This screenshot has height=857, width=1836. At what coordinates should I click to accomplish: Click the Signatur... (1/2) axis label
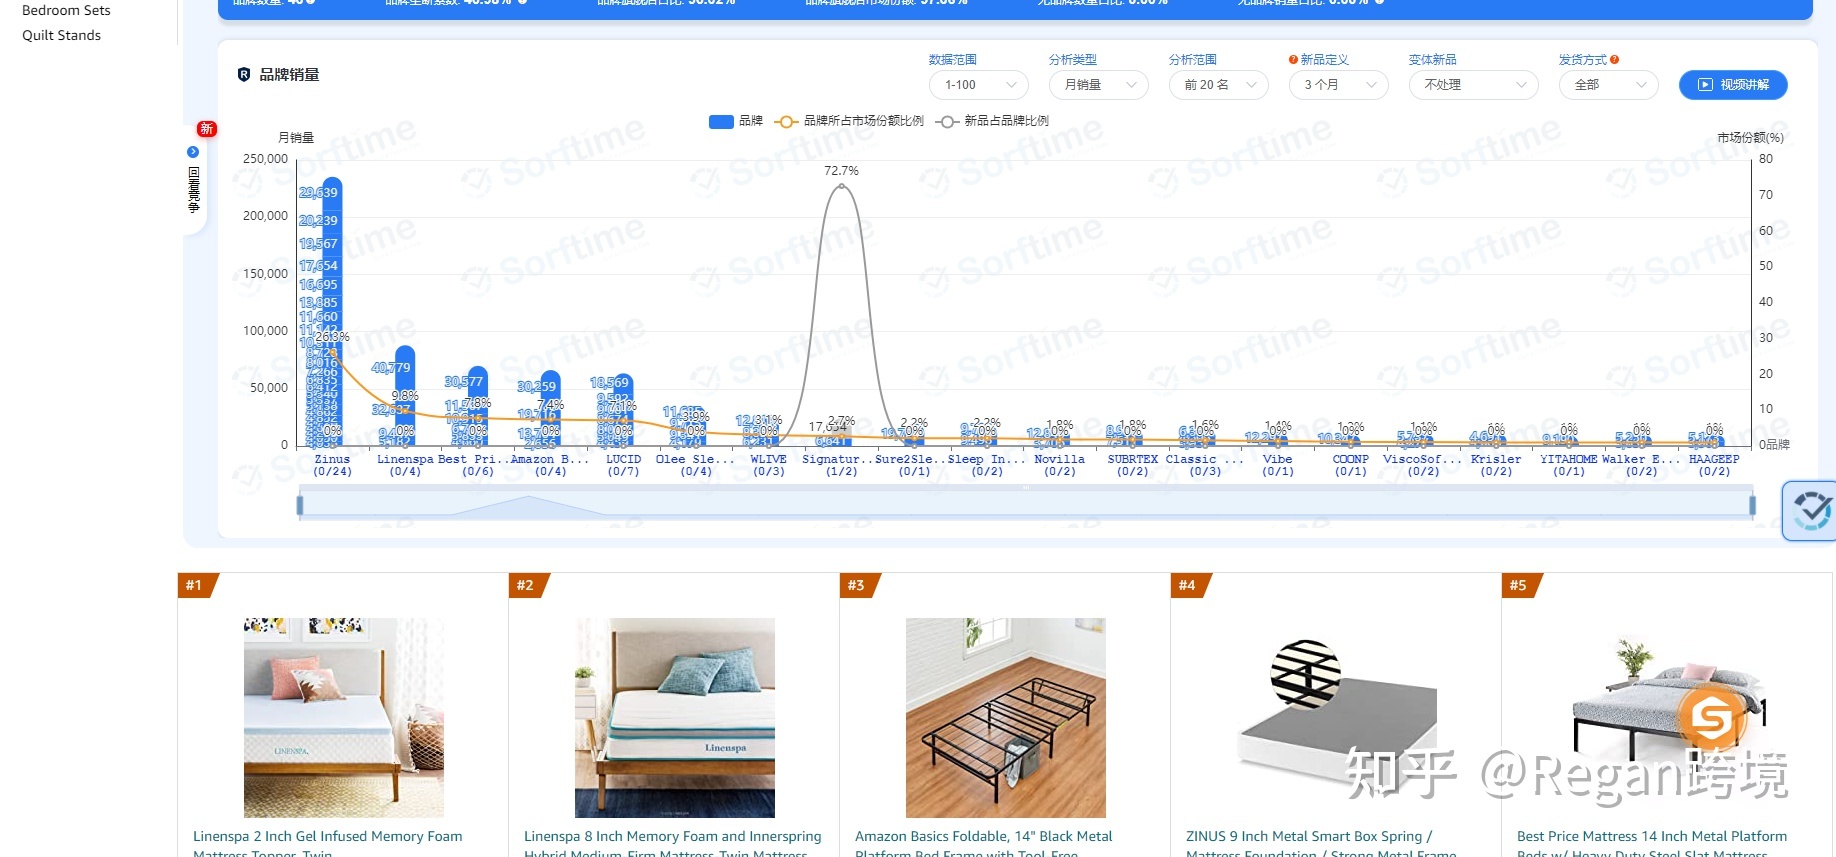pos(842,465)
